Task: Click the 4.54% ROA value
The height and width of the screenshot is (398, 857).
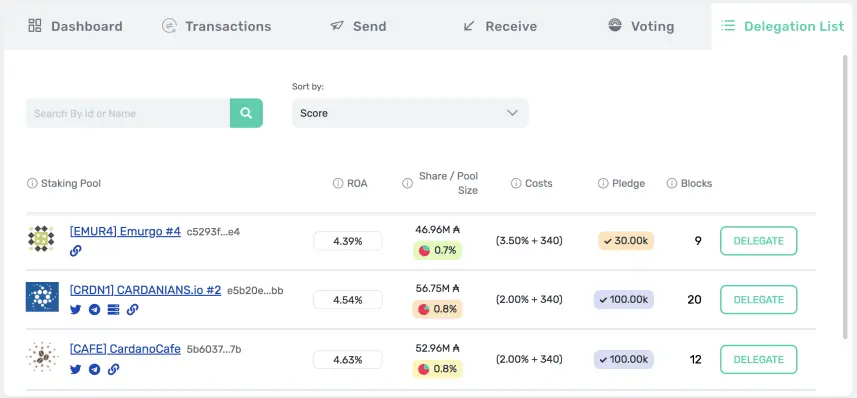Action: pyautogui.click(x=348, y=300)
